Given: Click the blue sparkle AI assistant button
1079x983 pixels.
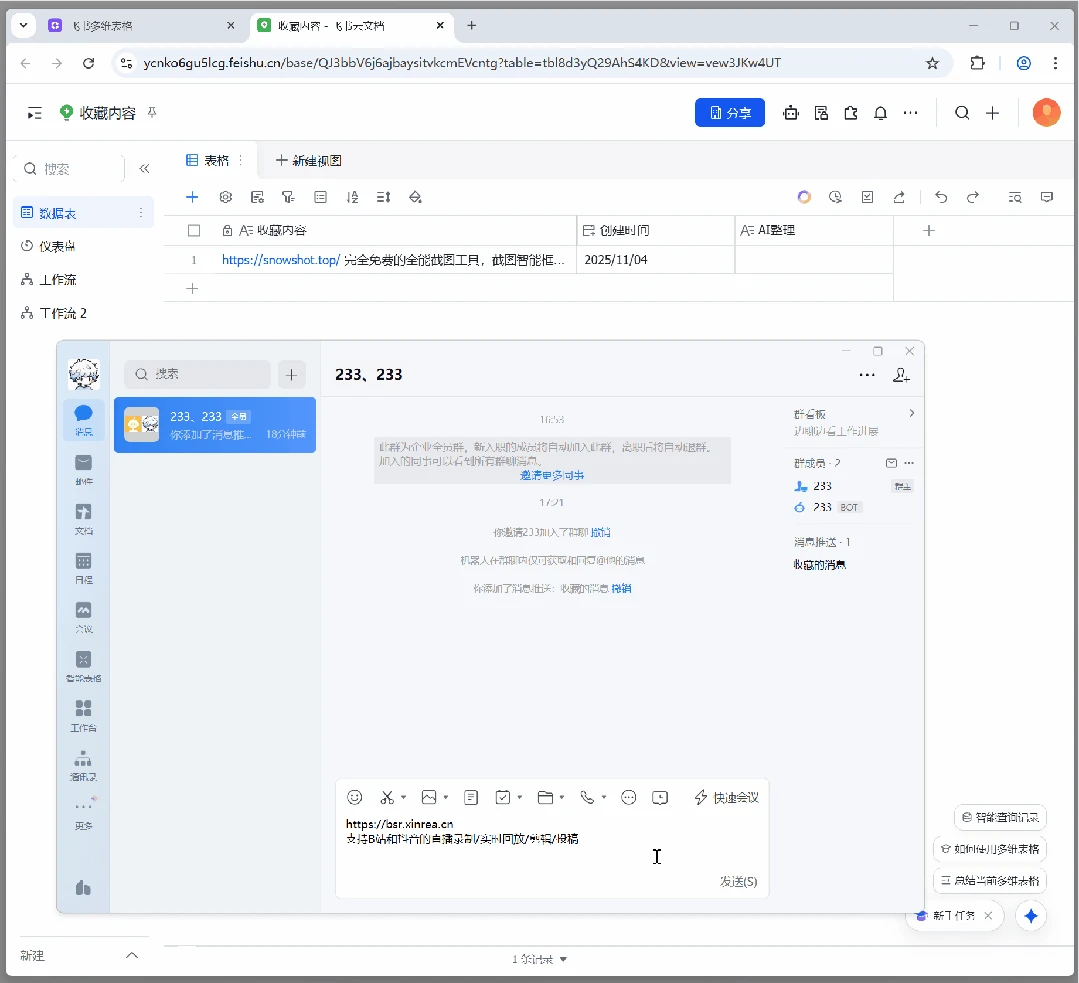Looking at the screenshot, I should click(1030, 916).
